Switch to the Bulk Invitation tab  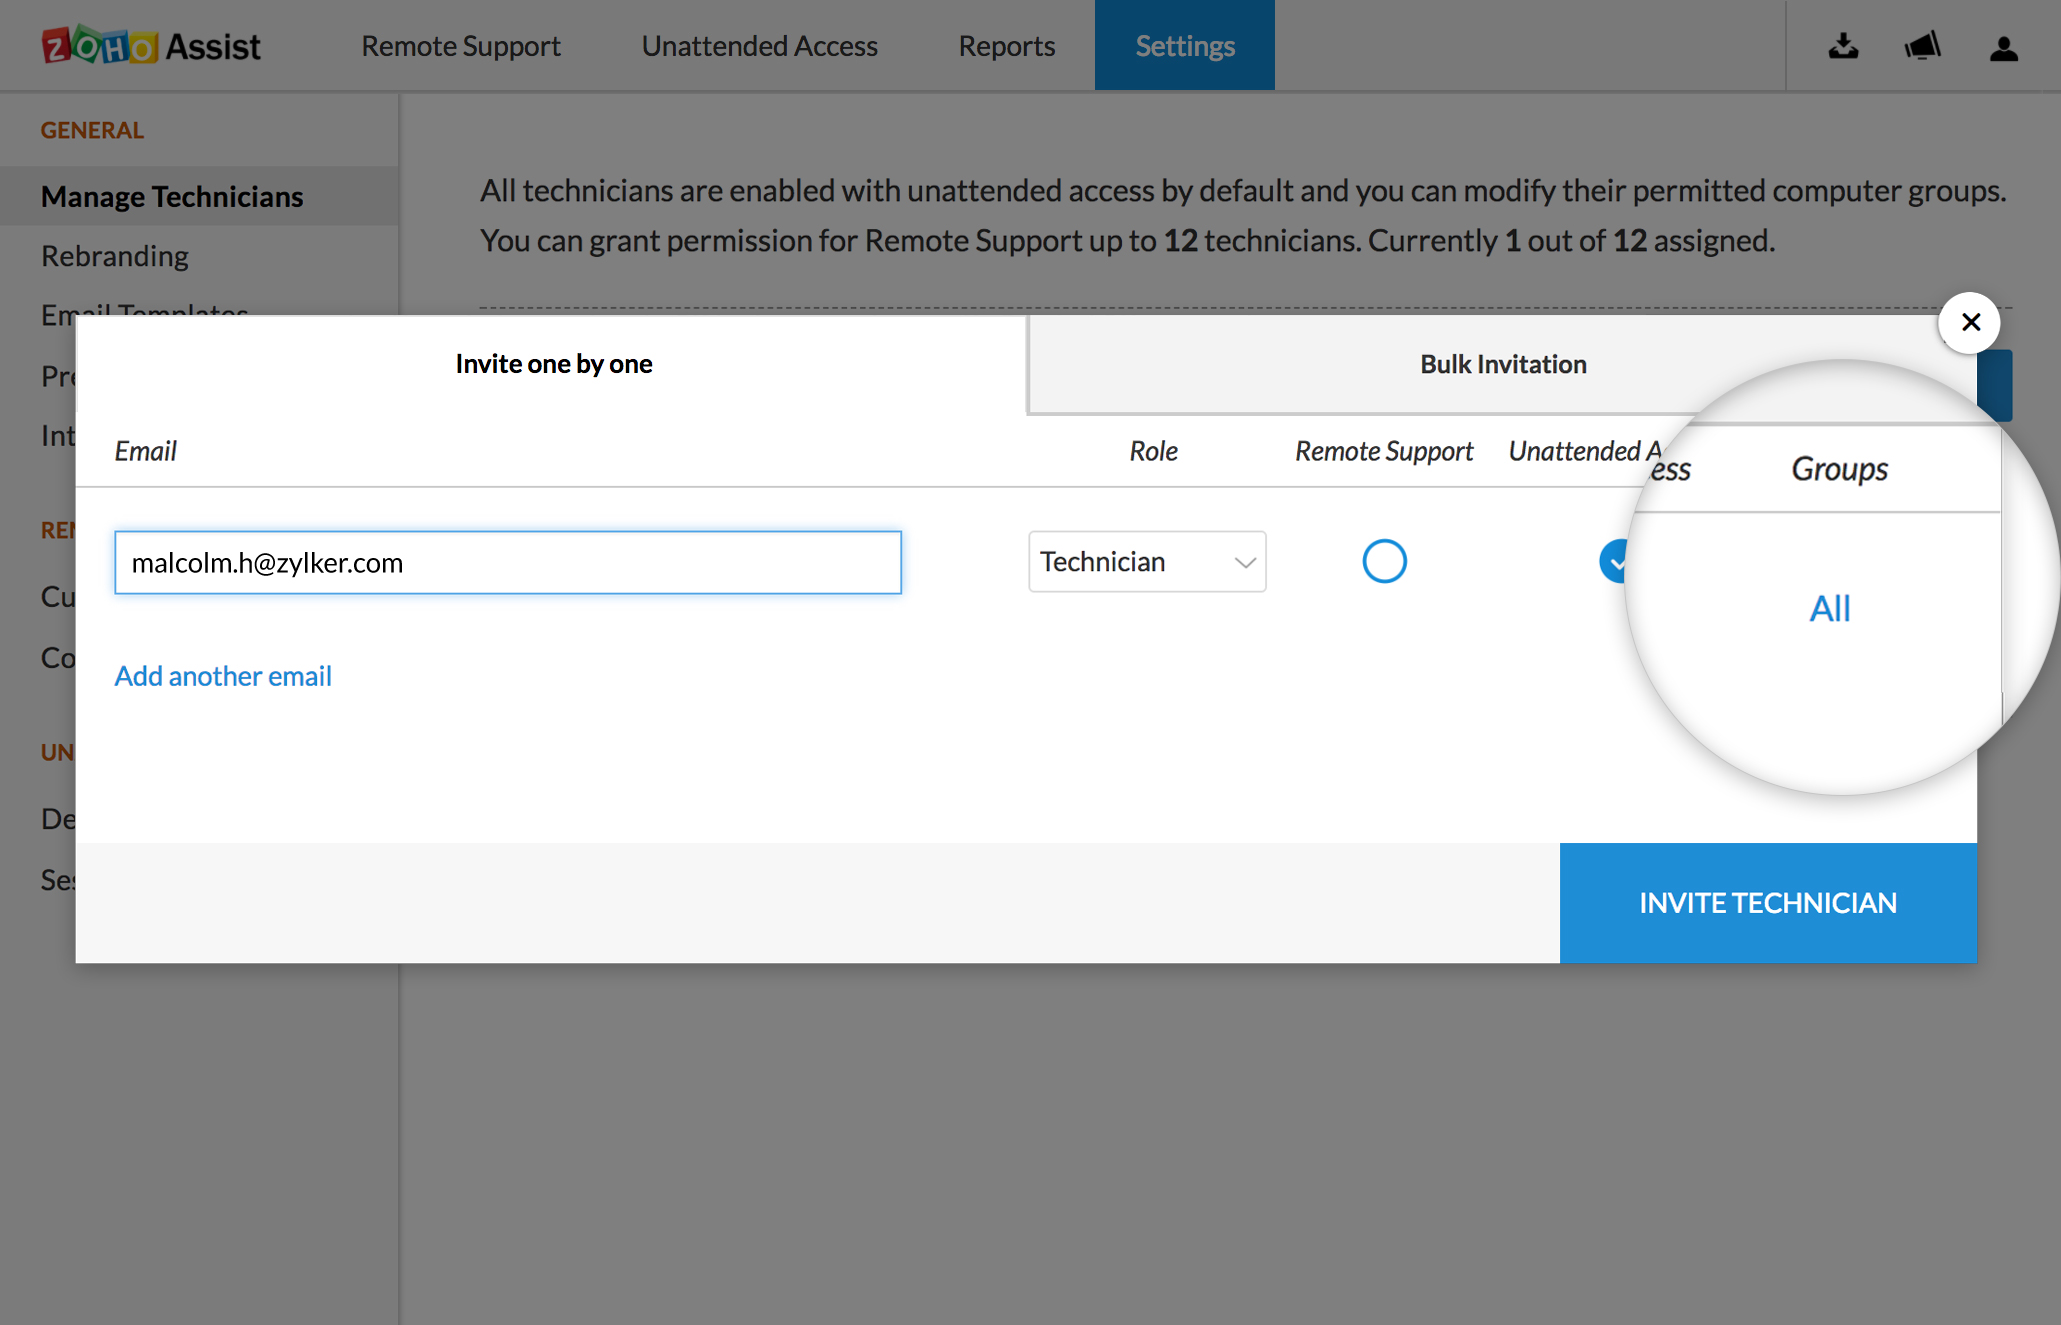[1502, 364]
